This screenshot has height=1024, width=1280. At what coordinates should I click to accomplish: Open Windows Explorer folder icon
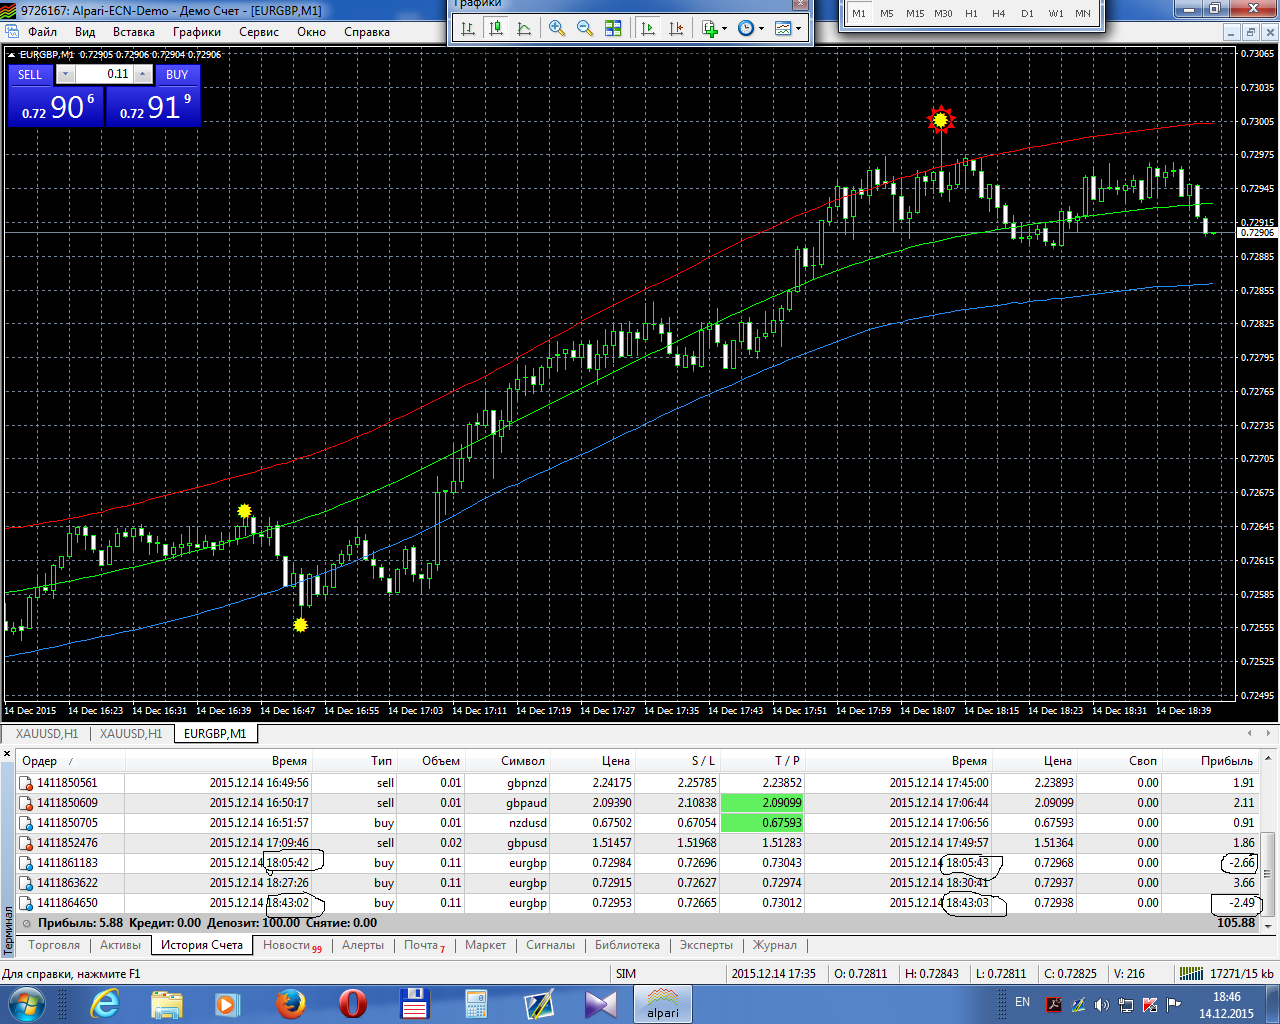click(x=167, y=1004)
